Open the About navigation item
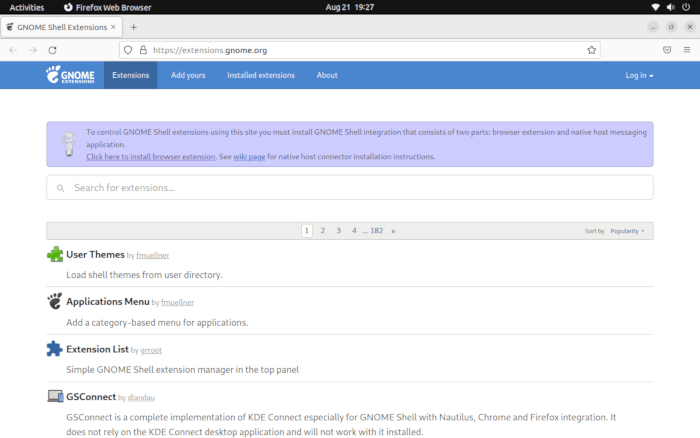The image size is (700, 438). tap(327, 75)
